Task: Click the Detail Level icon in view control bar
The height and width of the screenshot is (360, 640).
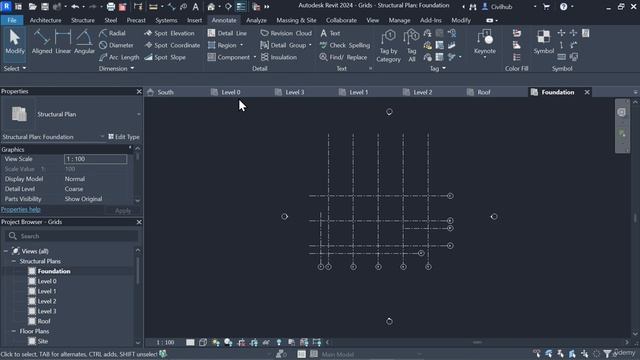Action: [x=190, y=342]
